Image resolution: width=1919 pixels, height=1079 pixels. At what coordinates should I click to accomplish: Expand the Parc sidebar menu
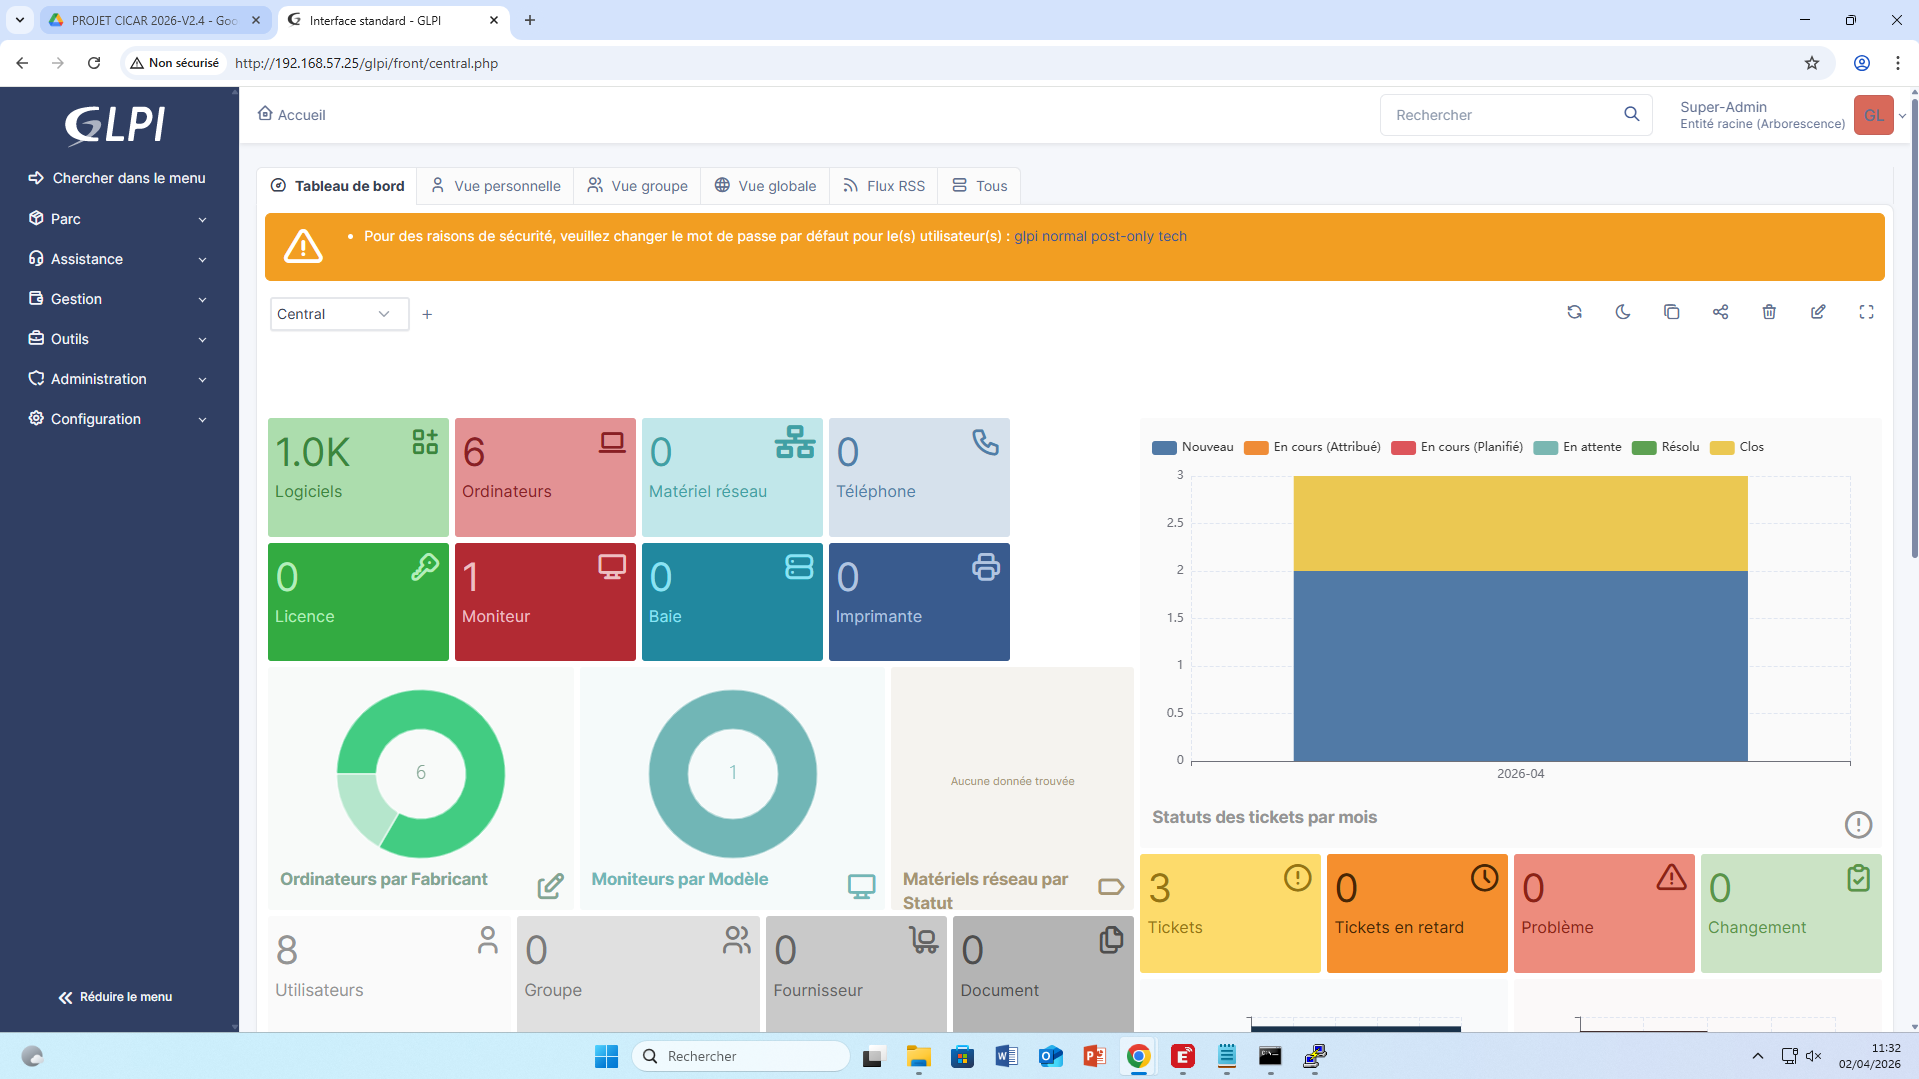click(x=118, y=219)
